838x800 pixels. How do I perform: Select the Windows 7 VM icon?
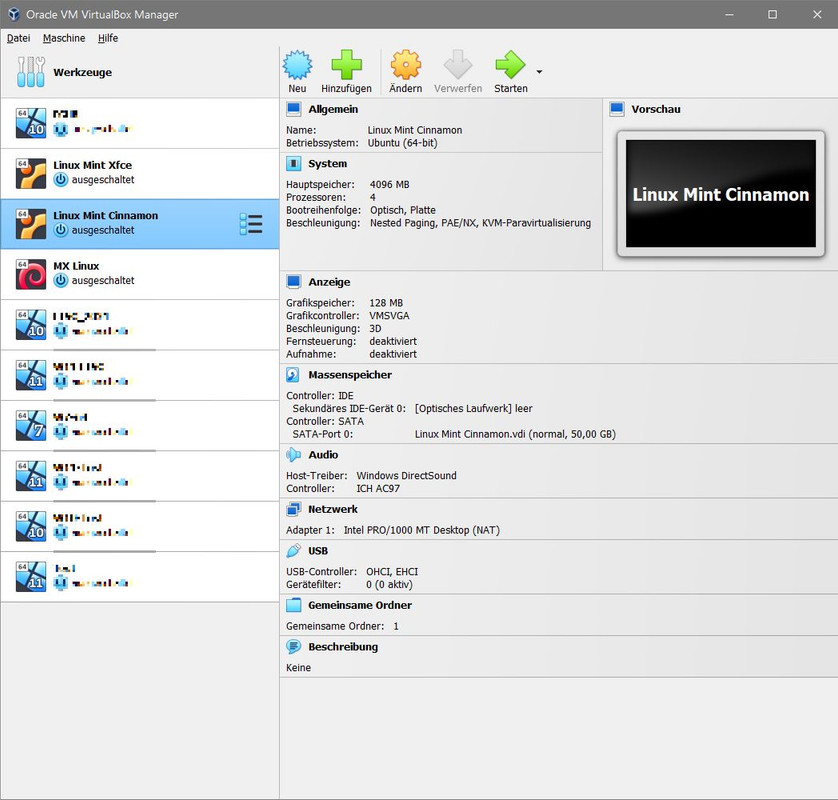(x=31, y=425)
